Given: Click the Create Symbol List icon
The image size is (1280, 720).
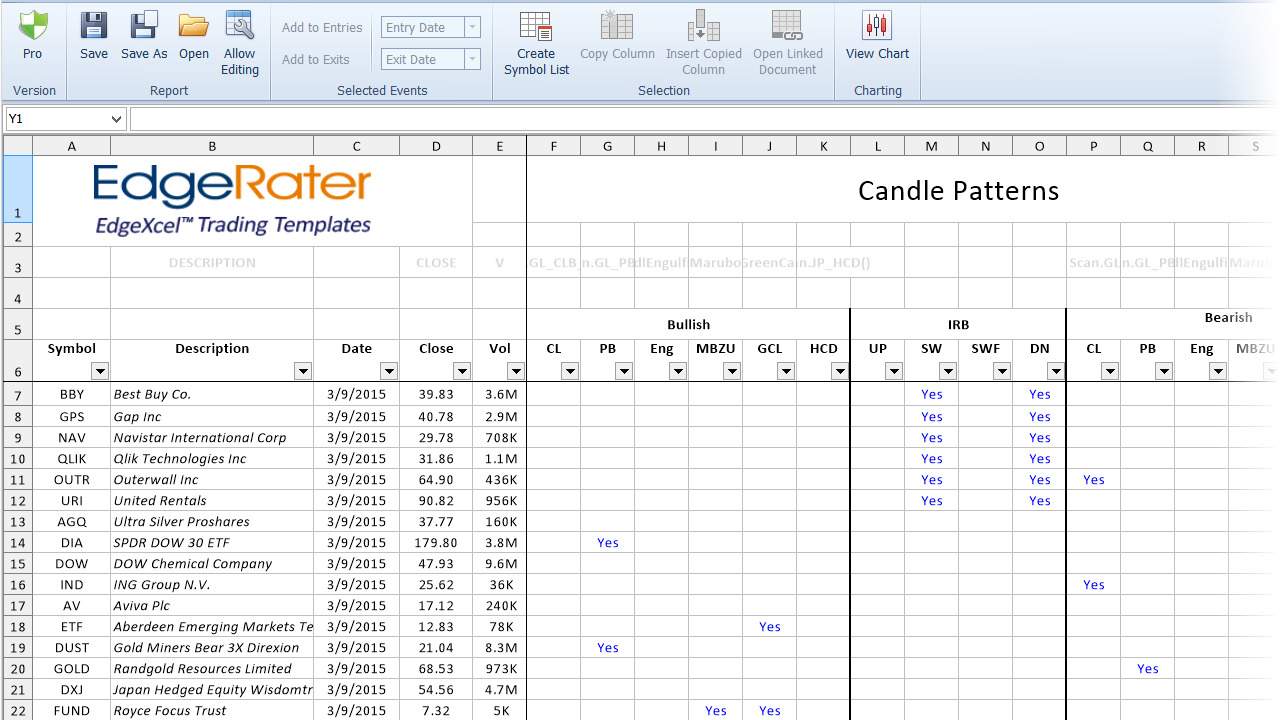Looking at the screenshot, I should point(536,25).
